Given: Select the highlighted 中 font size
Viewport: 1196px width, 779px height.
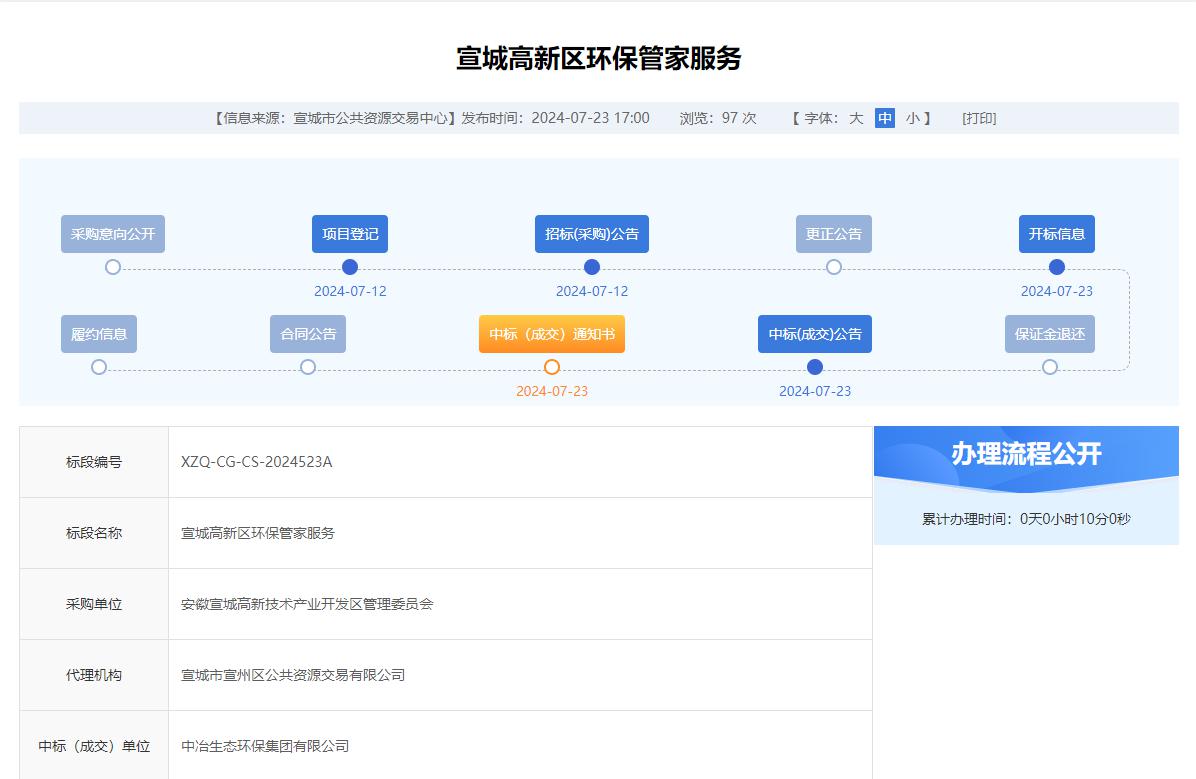Looking at the screenshot, I should point(885,118).
